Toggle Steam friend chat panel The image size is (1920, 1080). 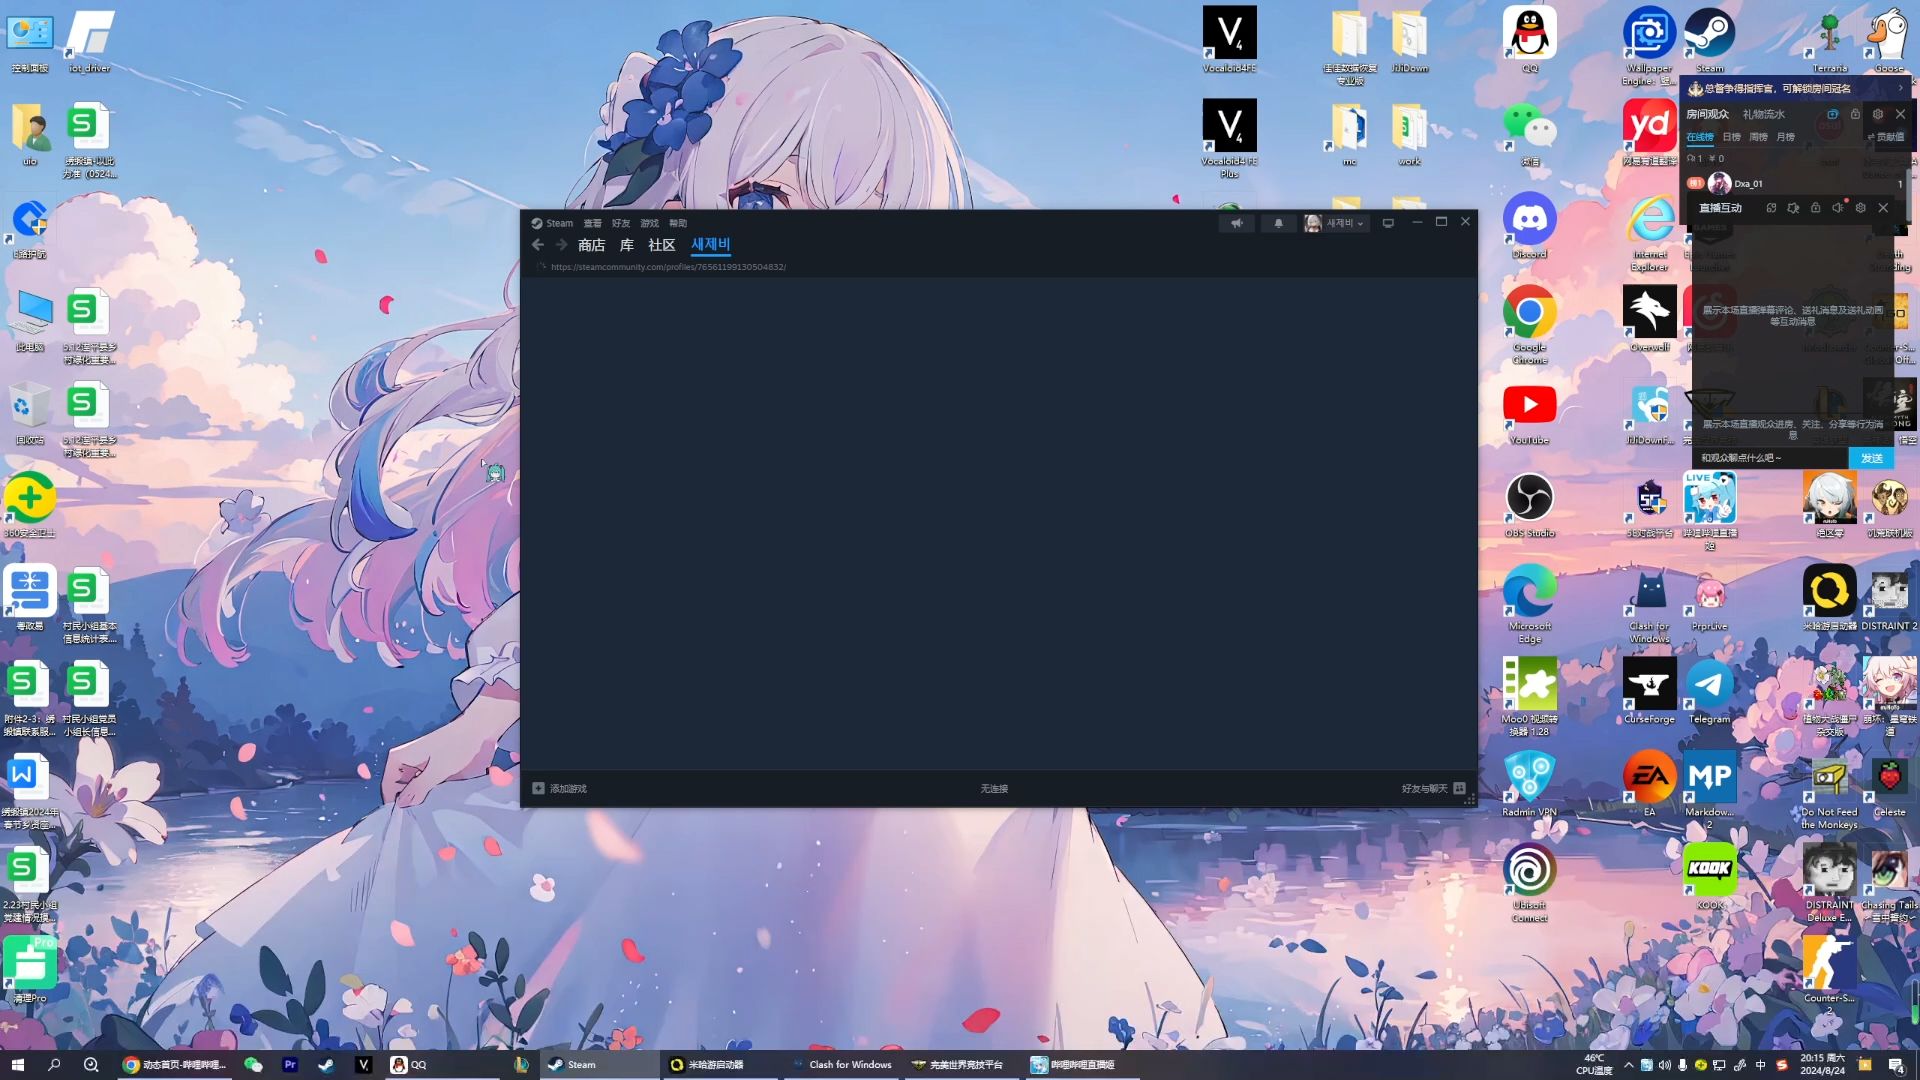1461,787
